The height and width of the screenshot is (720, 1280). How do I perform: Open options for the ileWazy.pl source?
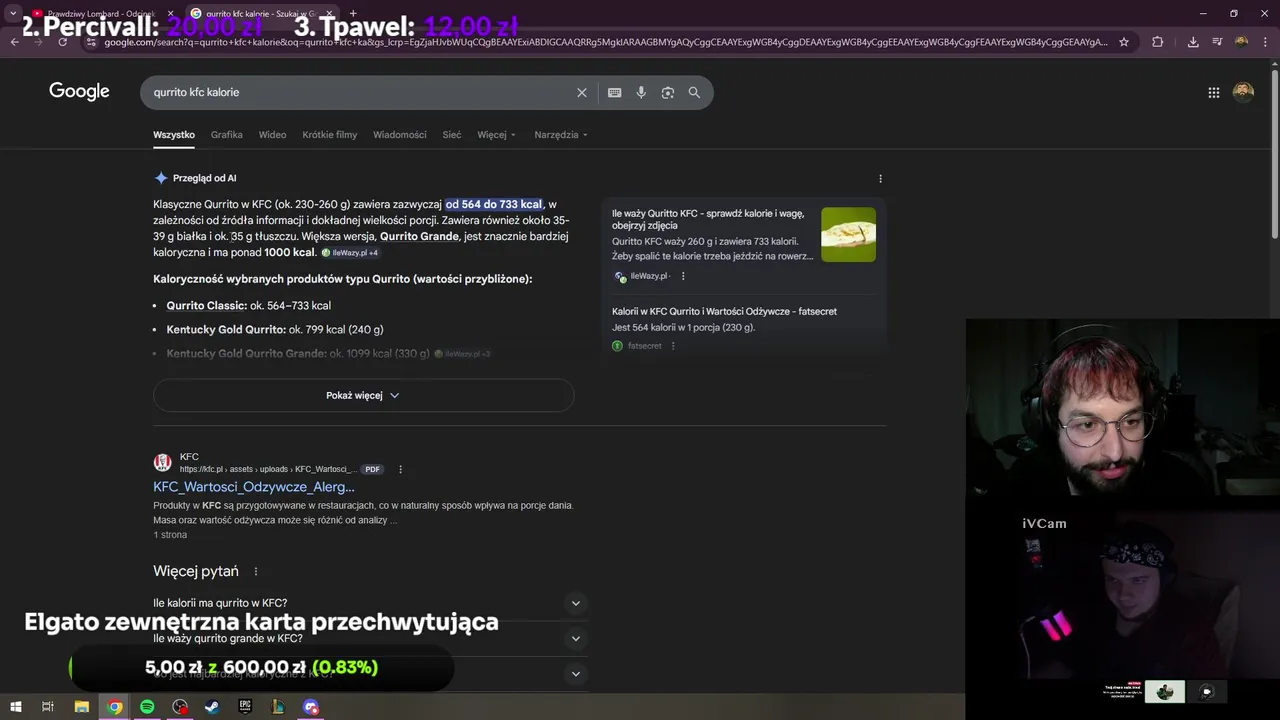tap(683, 276)
